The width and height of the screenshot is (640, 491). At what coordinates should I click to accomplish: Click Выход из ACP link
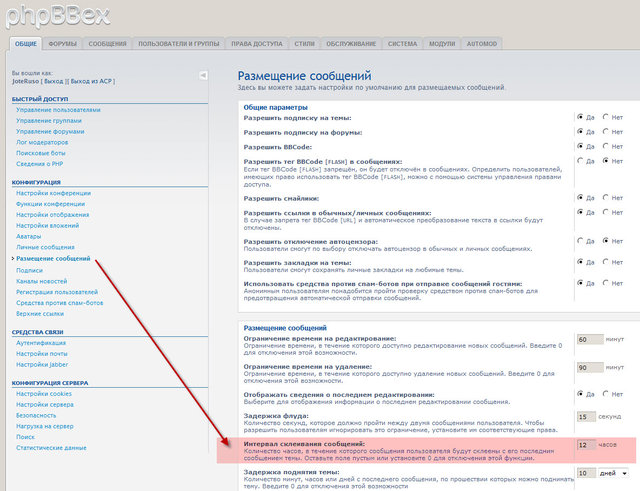(91, 81)
